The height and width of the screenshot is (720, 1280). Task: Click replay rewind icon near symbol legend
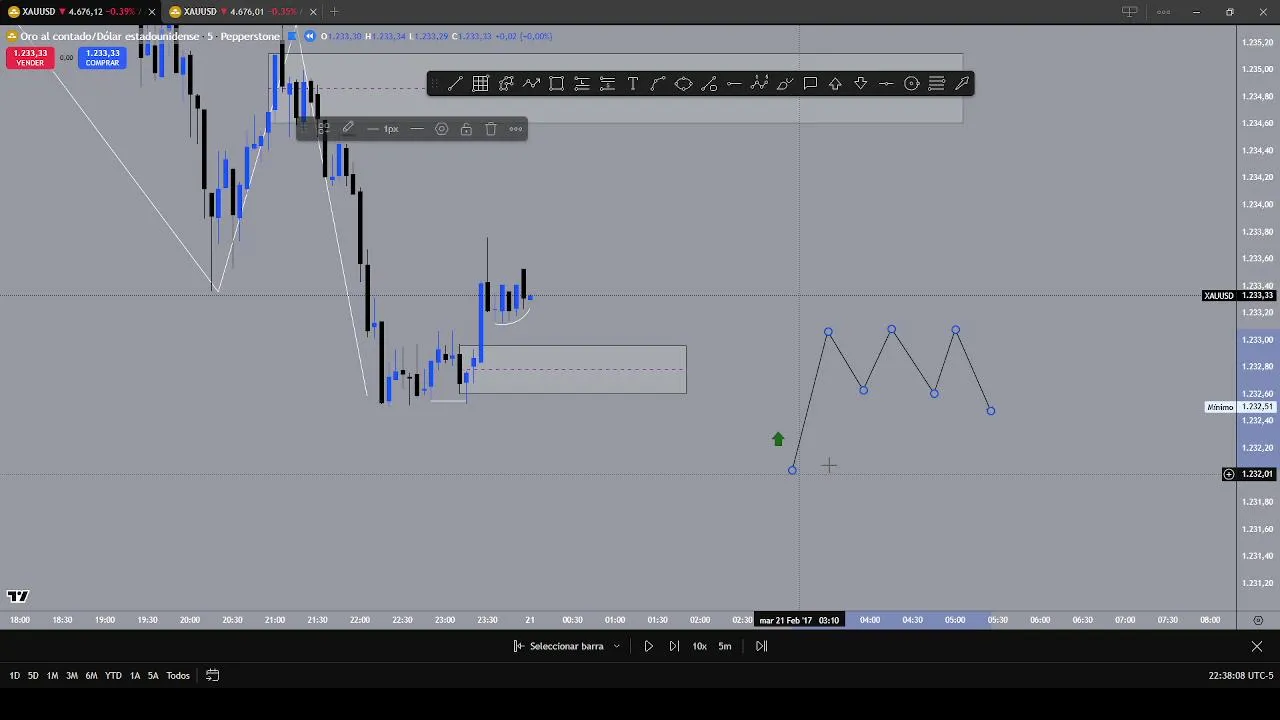click(x=310, y=36)
